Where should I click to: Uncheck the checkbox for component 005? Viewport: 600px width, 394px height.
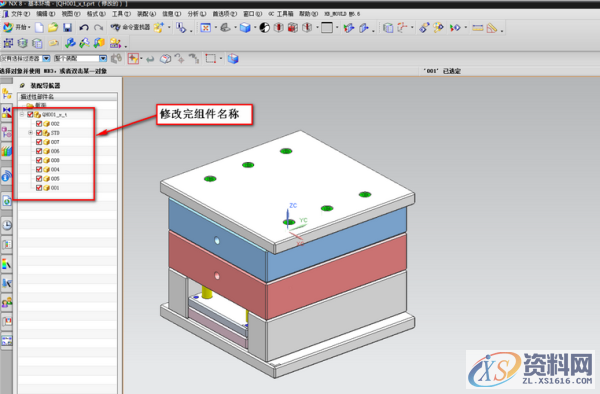point(39,179)
